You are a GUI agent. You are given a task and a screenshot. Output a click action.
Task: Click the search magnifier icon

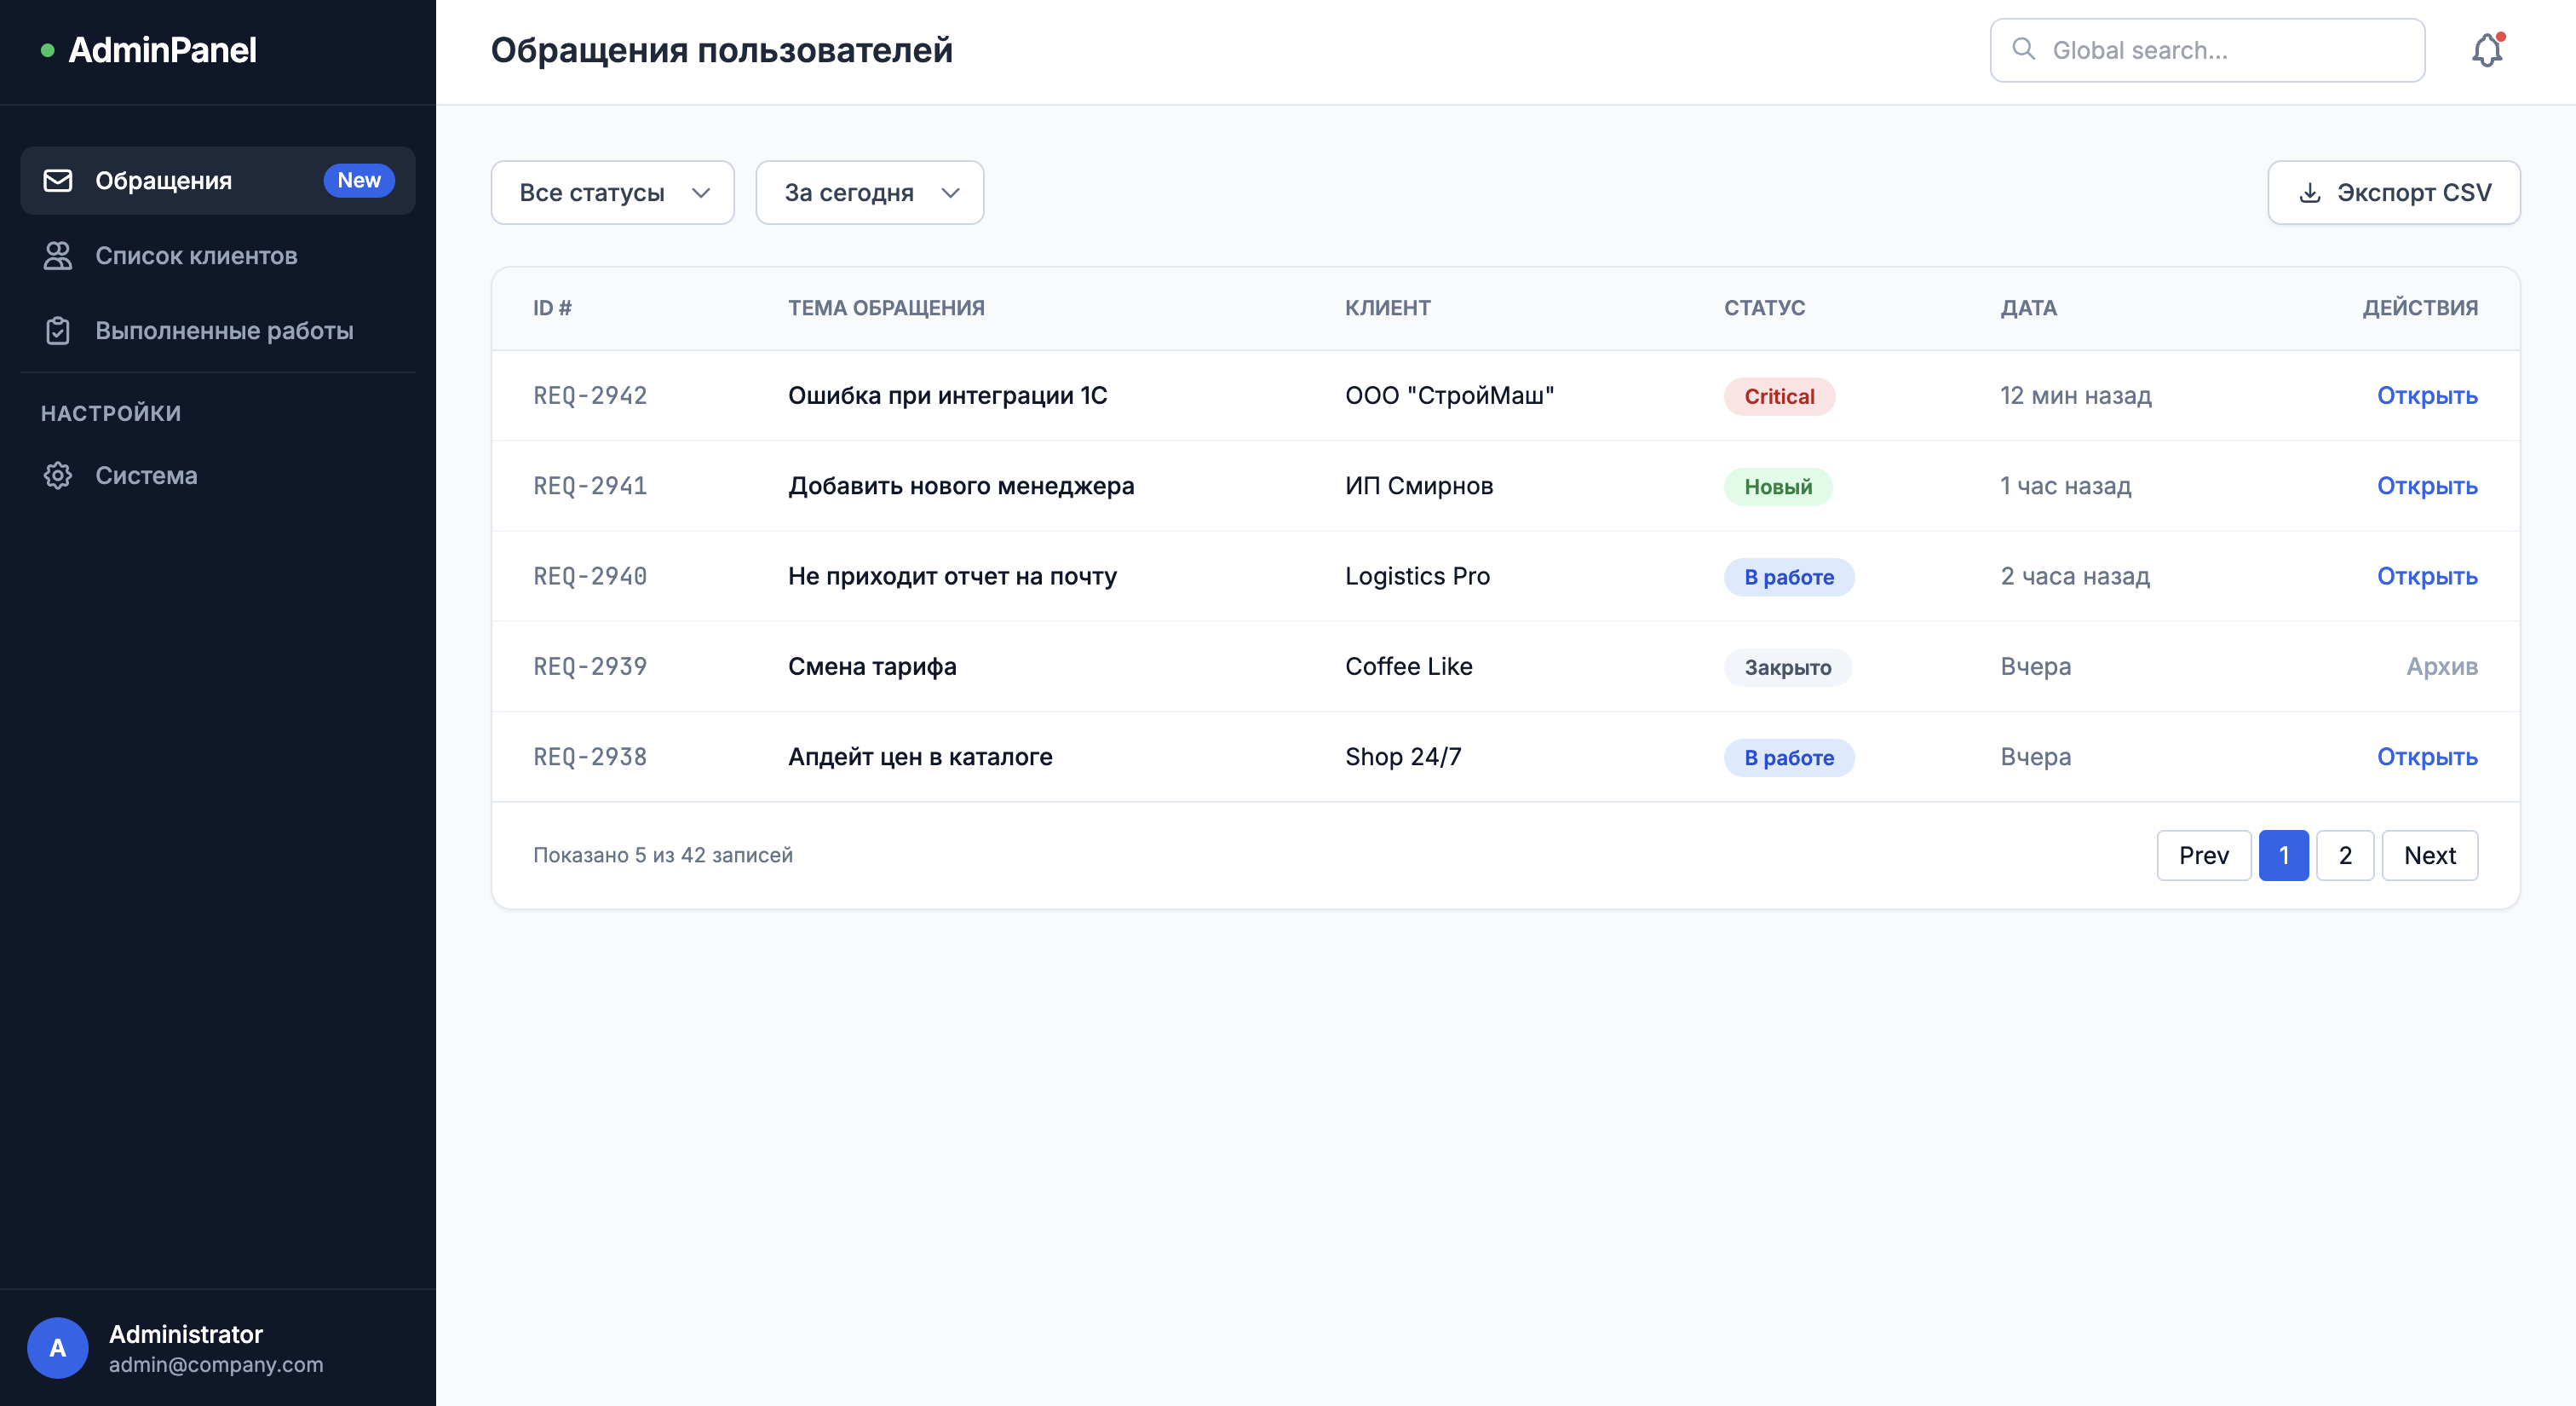[x=2022, y=49]
